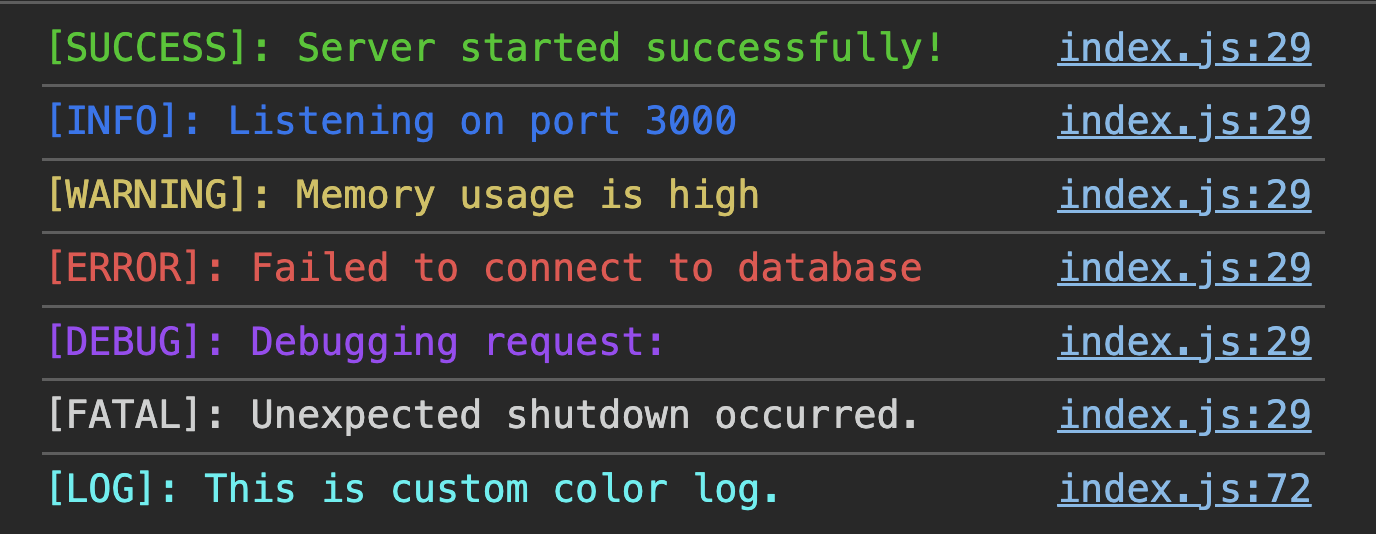Open index.js:29 link beside the SUCCESS log
1376x534 pixels.
click(1184, 48)
